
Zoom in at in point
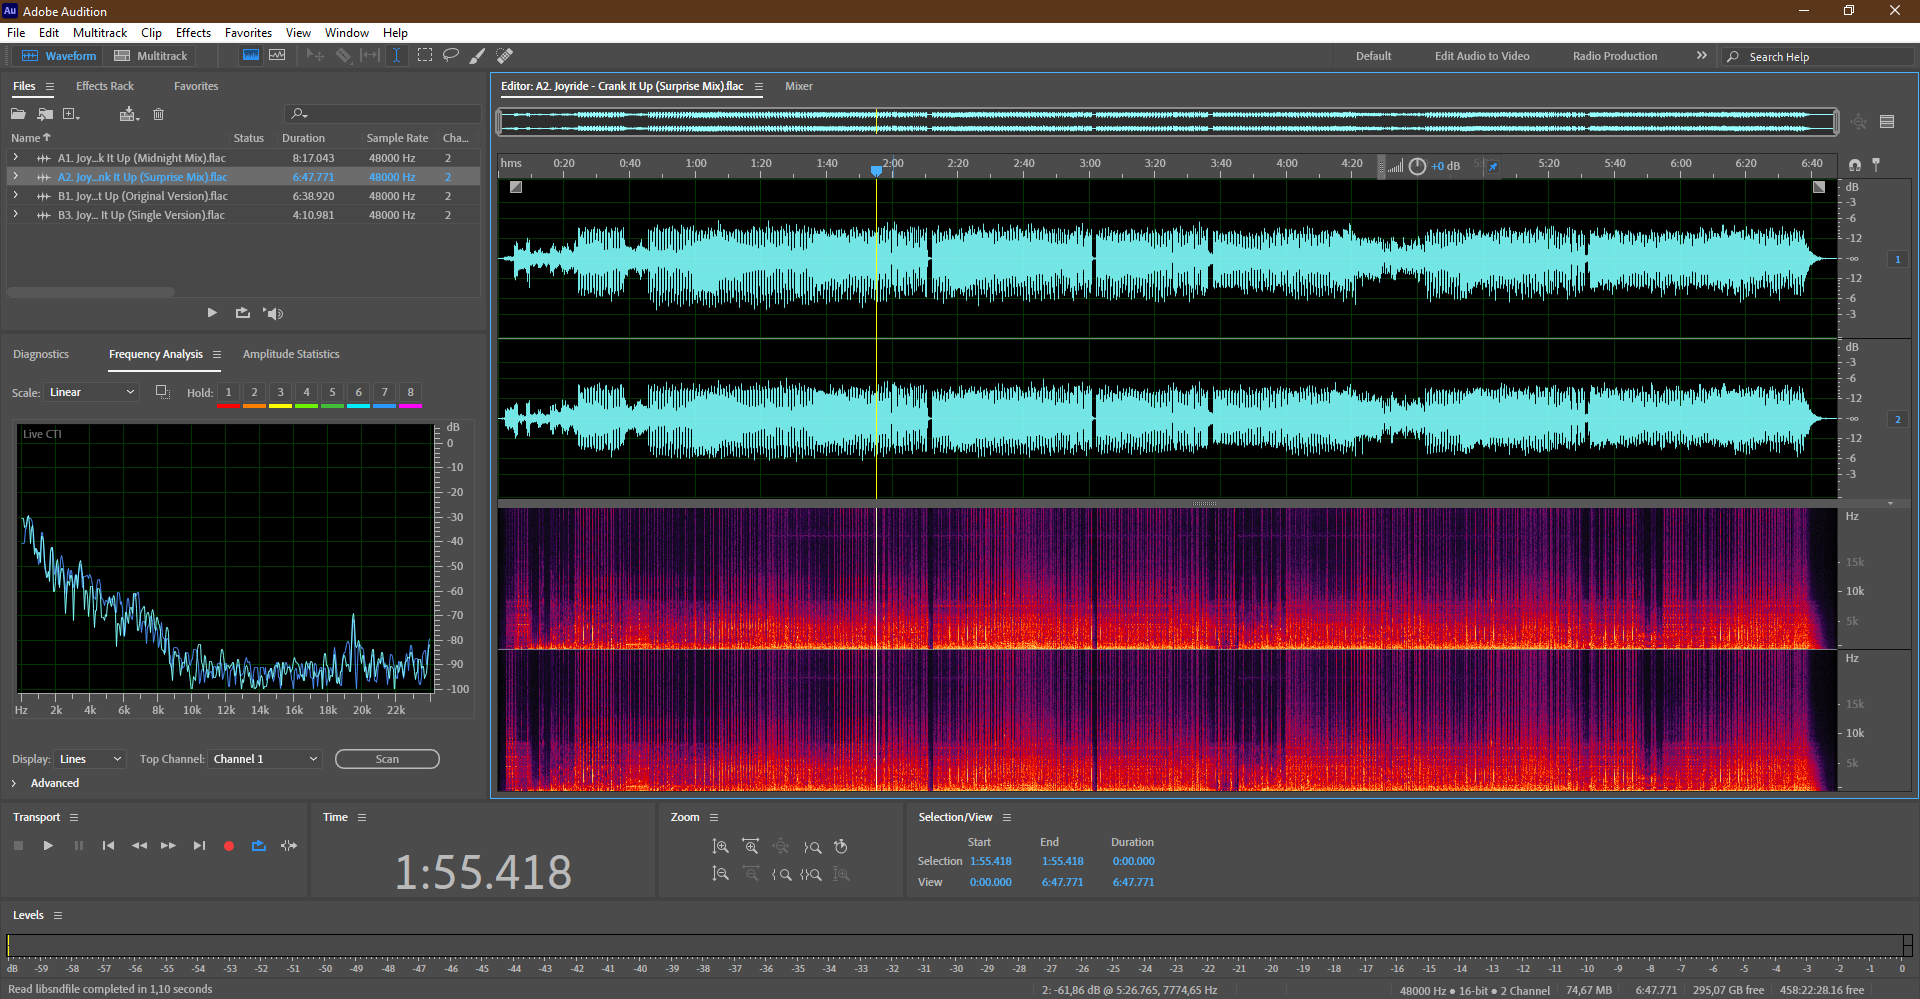pos(782,874)
